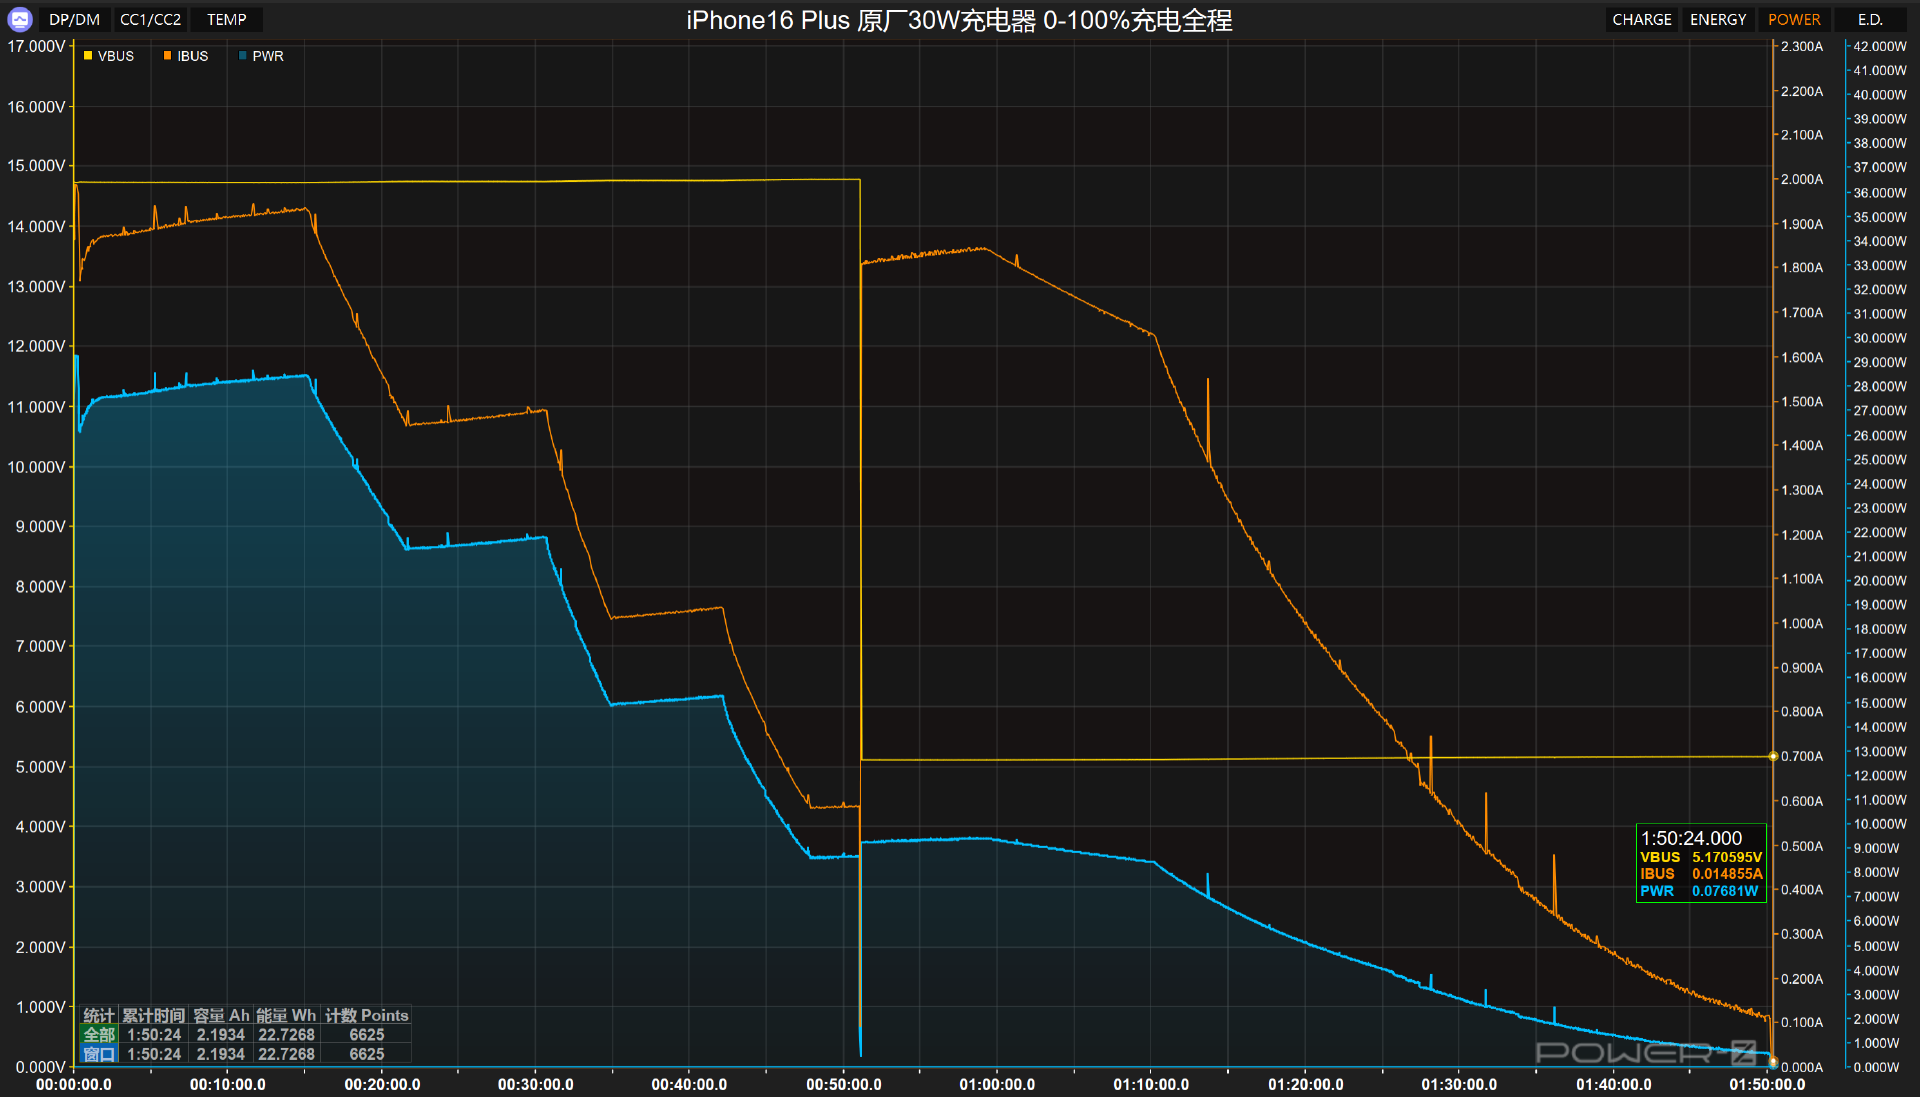Click the 全部 row 22.7268 energy value

(286, 1035)
